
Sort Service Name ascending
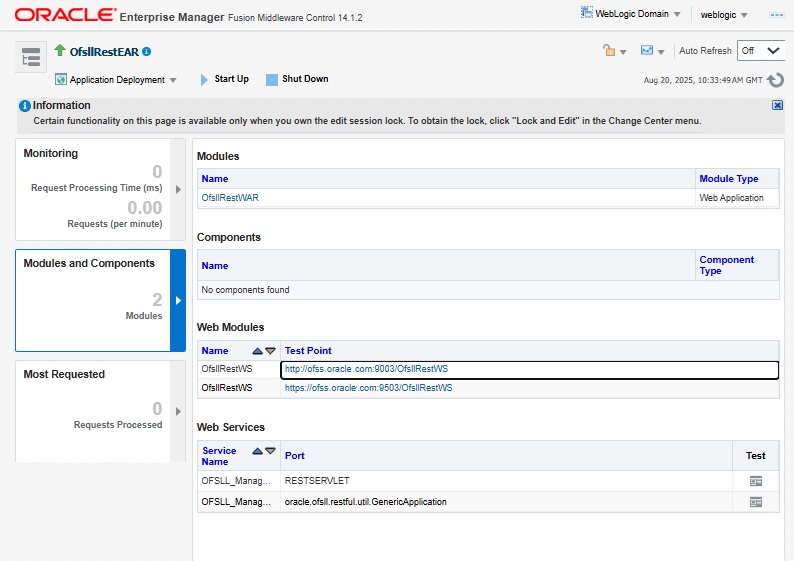coord(257,451)
